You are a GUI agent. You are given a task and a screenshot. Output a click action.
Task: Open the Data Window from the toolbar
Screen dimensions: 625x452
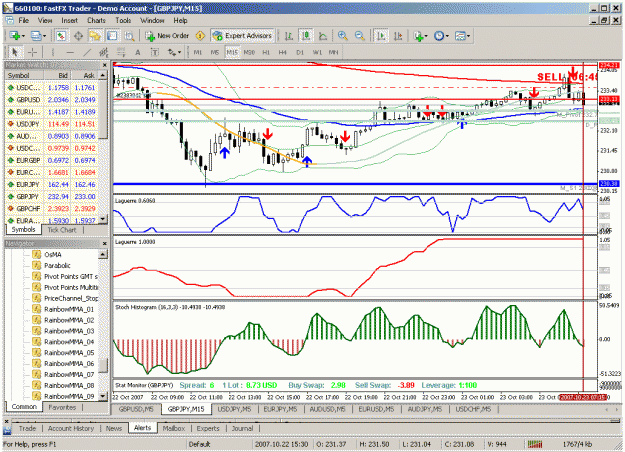point(78,36)
